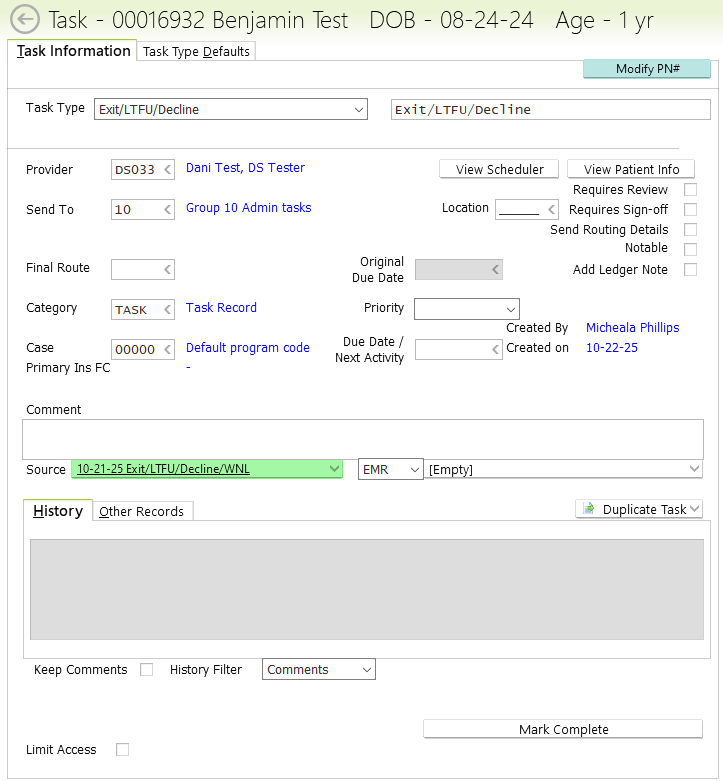The width and height of the screenshot is (723, 781).
Task: Click the back arrow icon
Action: pyautogui.click(x=24, y=20)
